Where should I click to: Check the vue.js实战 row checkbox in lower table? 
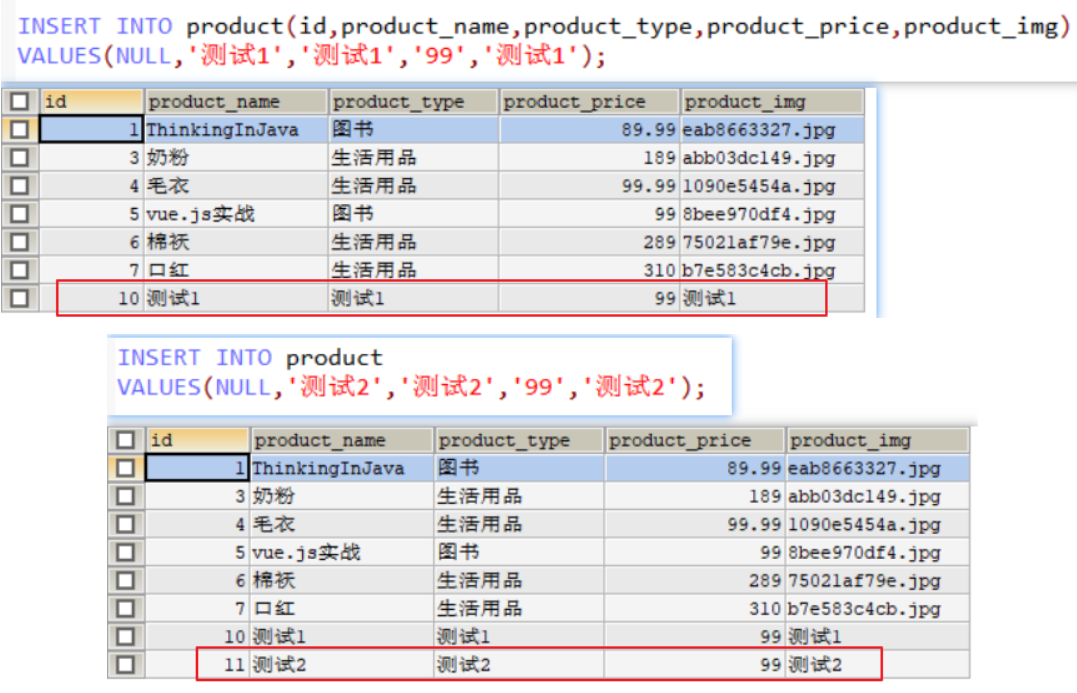pyautogui.click(x=125, y=552)
